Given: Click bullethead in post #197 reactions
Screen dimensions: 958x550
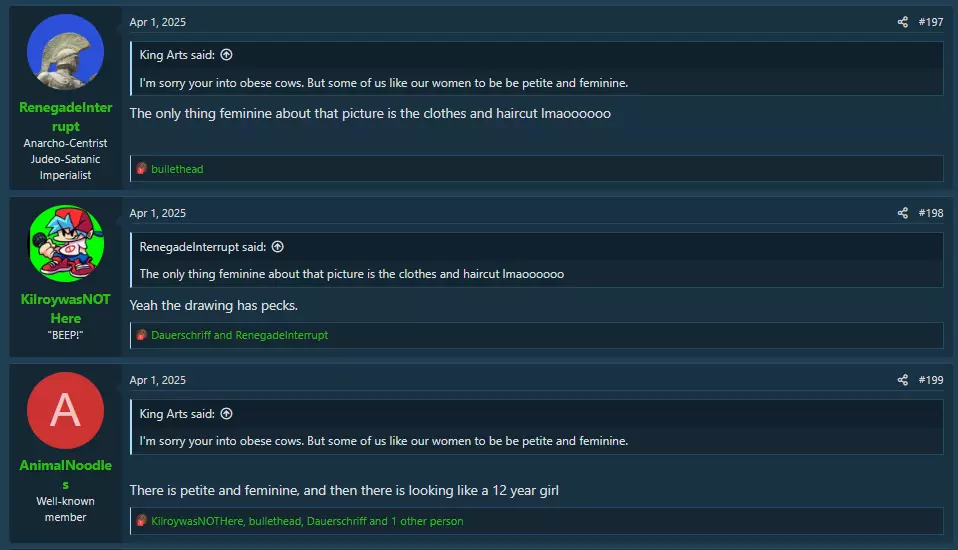Looking at the screenshot, I should (x=177, y=169).
